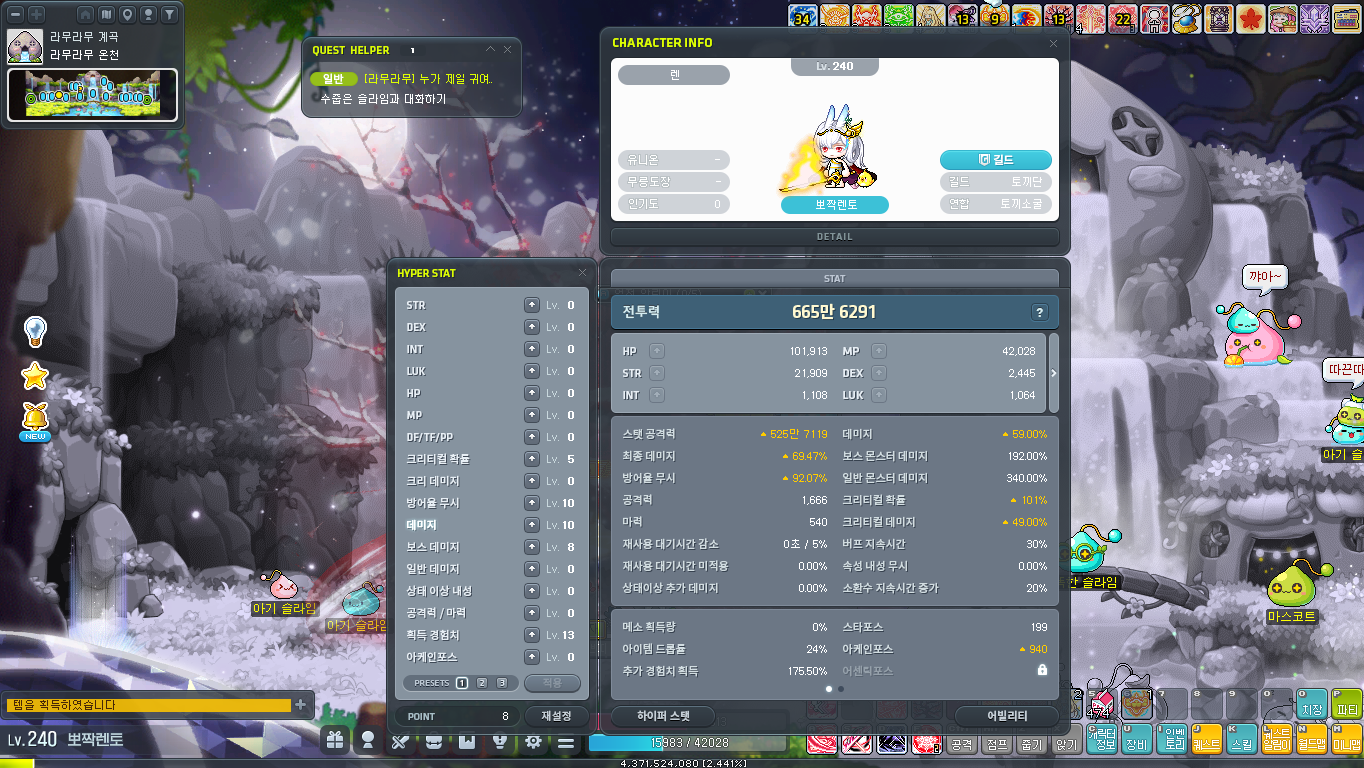Screen dimensions: 1364x768
Task: Select Hyper Stat preset 1
Action: (x=462, y=683)
